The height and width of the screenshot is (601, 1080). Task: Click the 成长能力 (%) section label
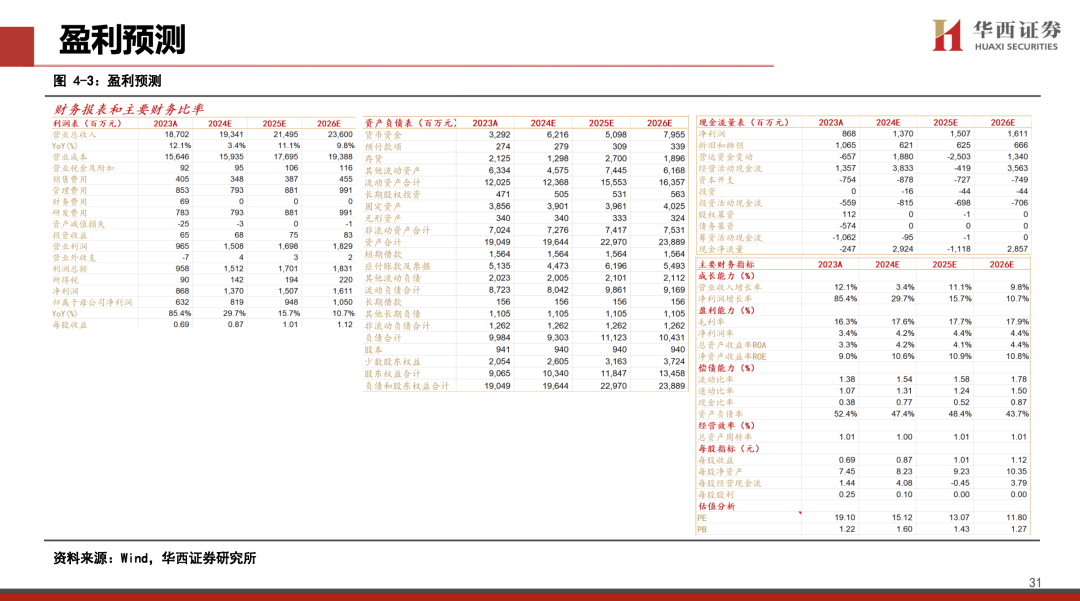pos(725,275)
